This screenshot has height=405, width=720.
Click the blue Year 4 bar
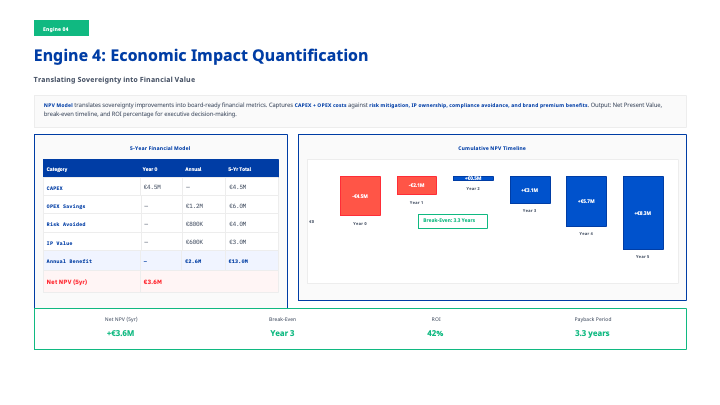[586, 201]
